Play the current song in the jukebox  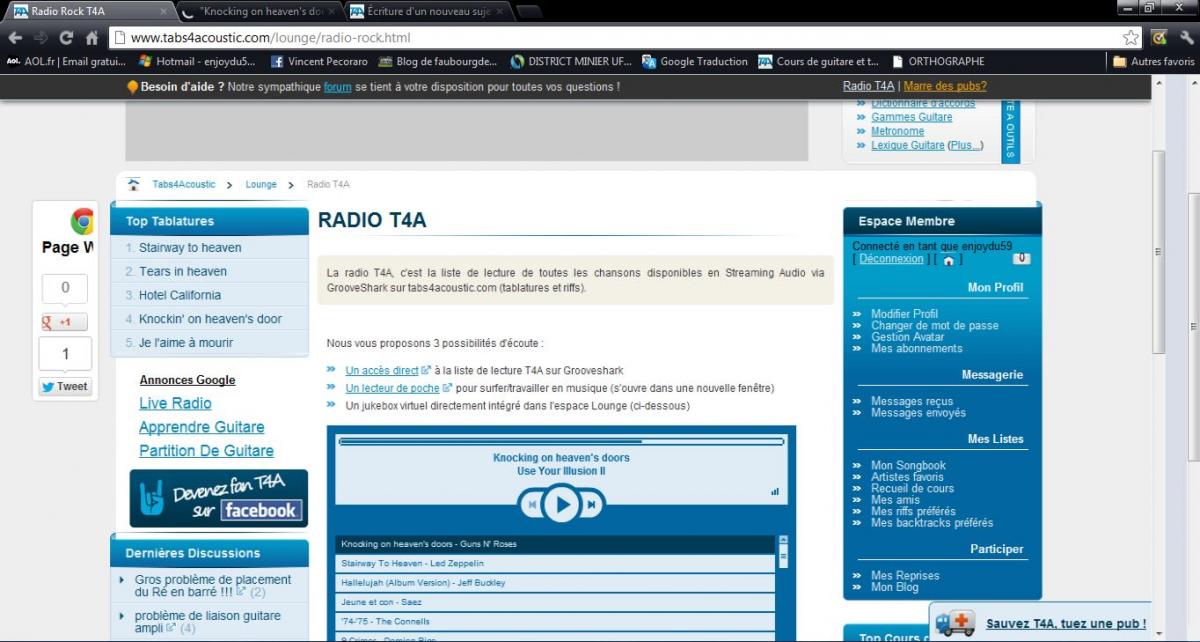click(x=562, y=504)
